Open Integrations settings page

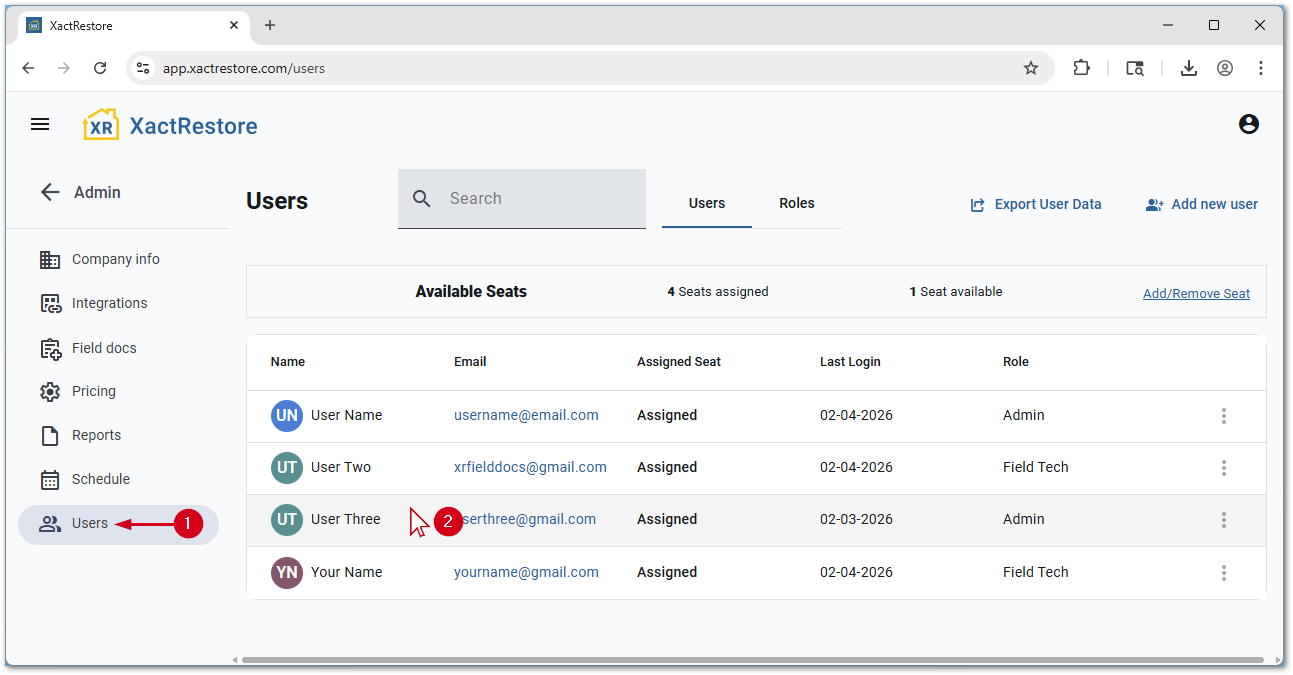(109, 303)
